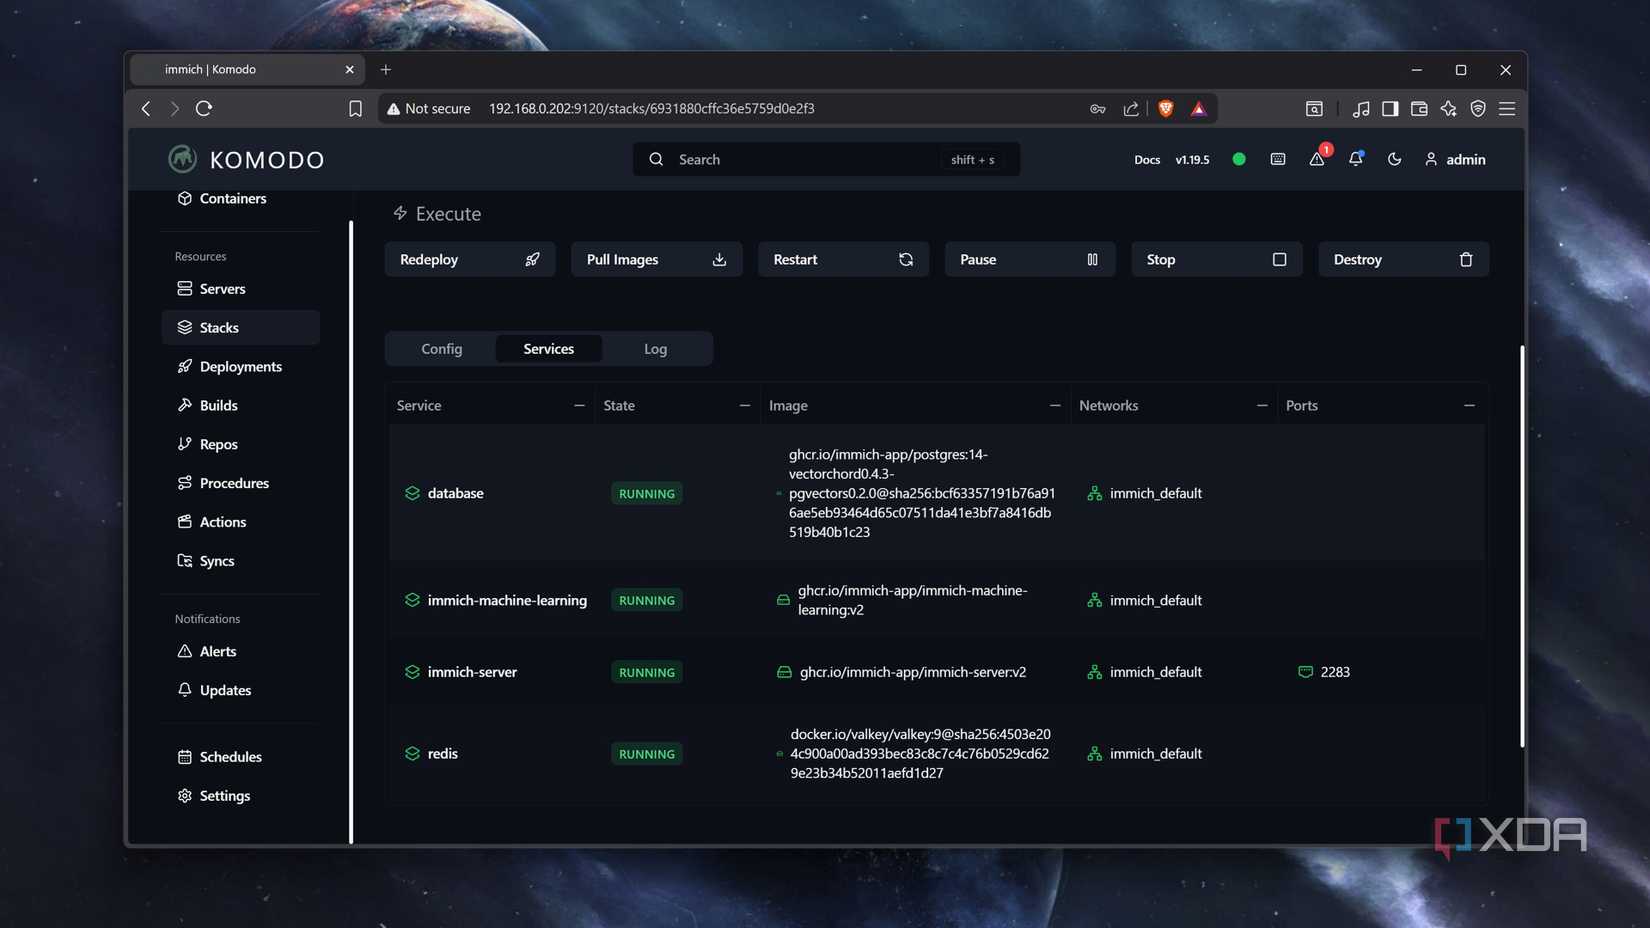Open Builds from the sidebar

pos(217,405)
